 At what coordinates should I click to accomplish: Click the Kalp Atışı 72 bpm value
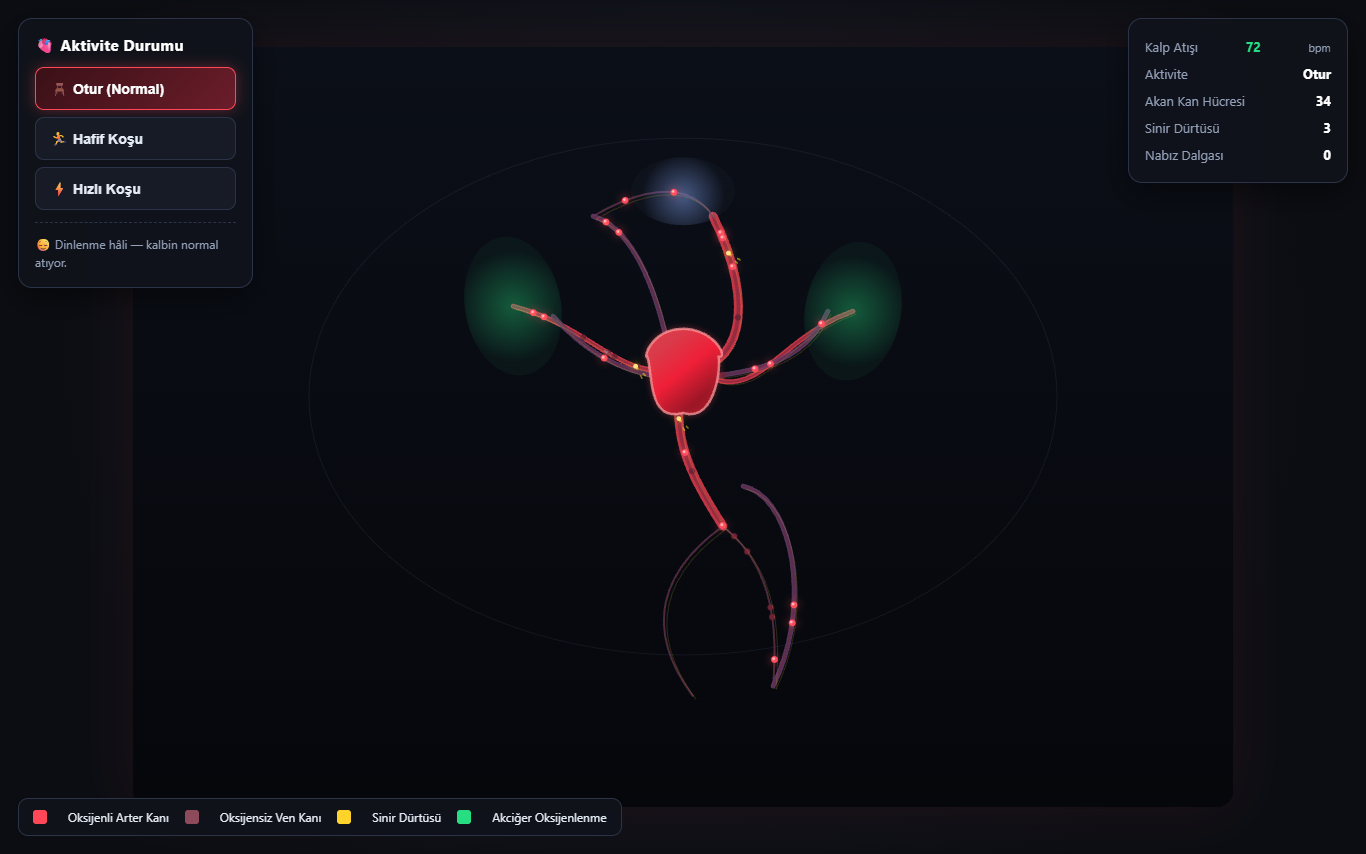click(1253, 47)
